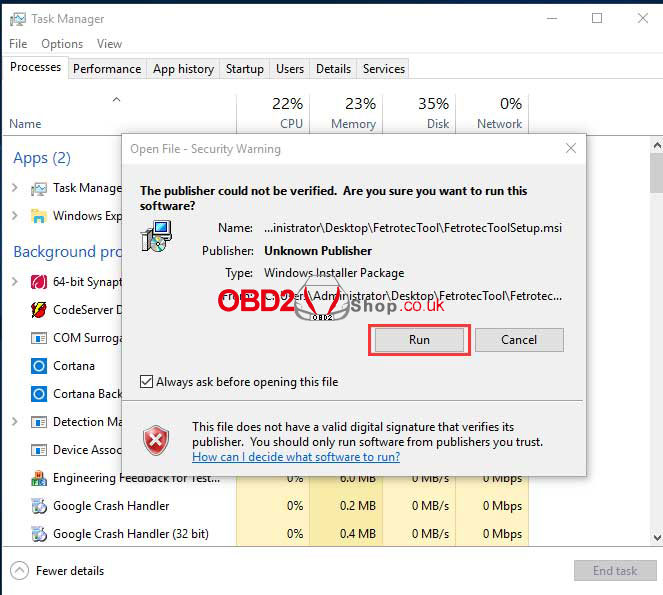Cancel the security warning dialog
The height and width of the screenshot is (595, 663).
click(519, 340)
